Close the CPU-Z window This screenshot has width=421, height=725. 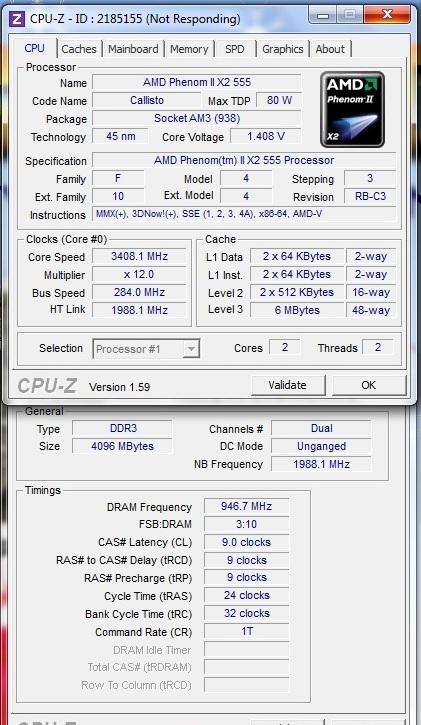click(x=387, y=15)
